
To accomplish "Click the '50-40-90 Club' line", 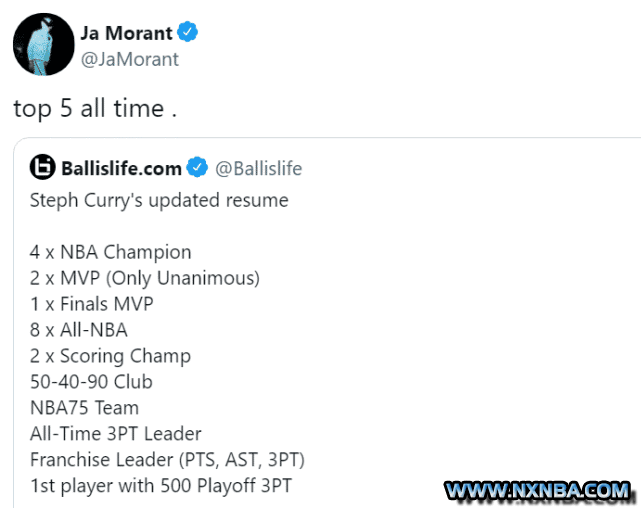I will pyautogui.click(x=91, y=382).
